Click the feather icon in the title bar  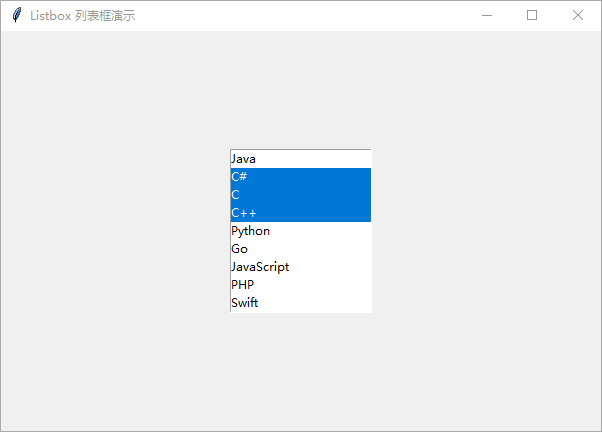coord(17,15)
